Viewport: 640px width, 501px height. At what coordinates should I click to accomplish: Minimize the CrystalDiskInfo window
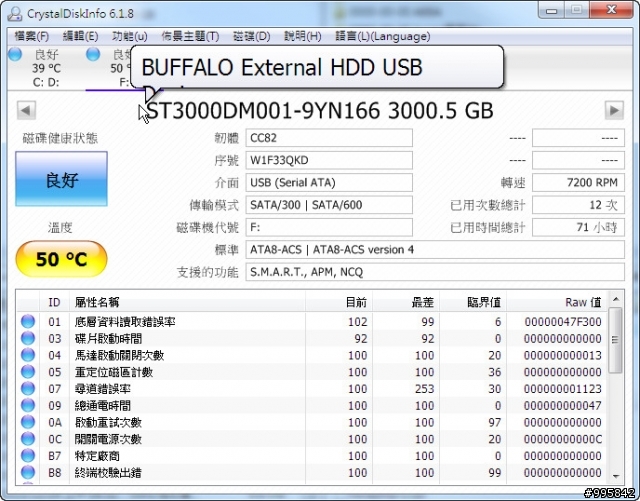tap(551, 10)
